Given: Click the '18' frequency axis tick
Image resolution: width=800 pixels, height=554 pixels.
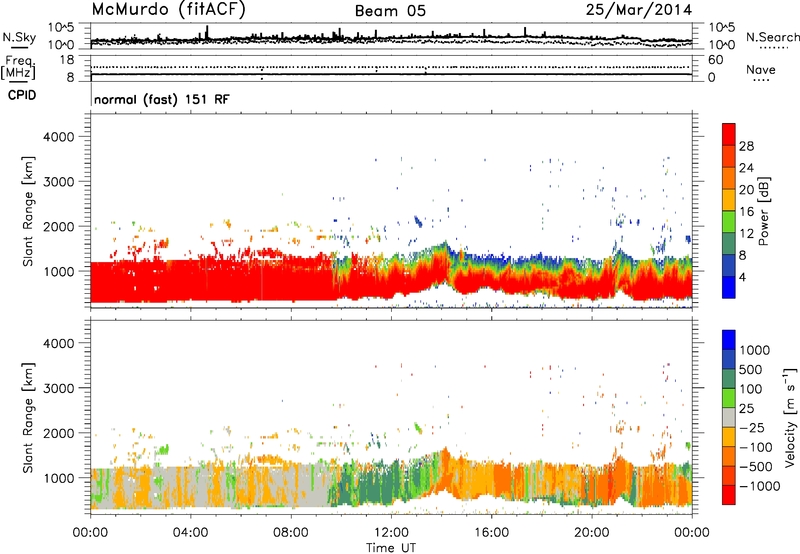Looking at the screenshot, I should tap(67, 60).
